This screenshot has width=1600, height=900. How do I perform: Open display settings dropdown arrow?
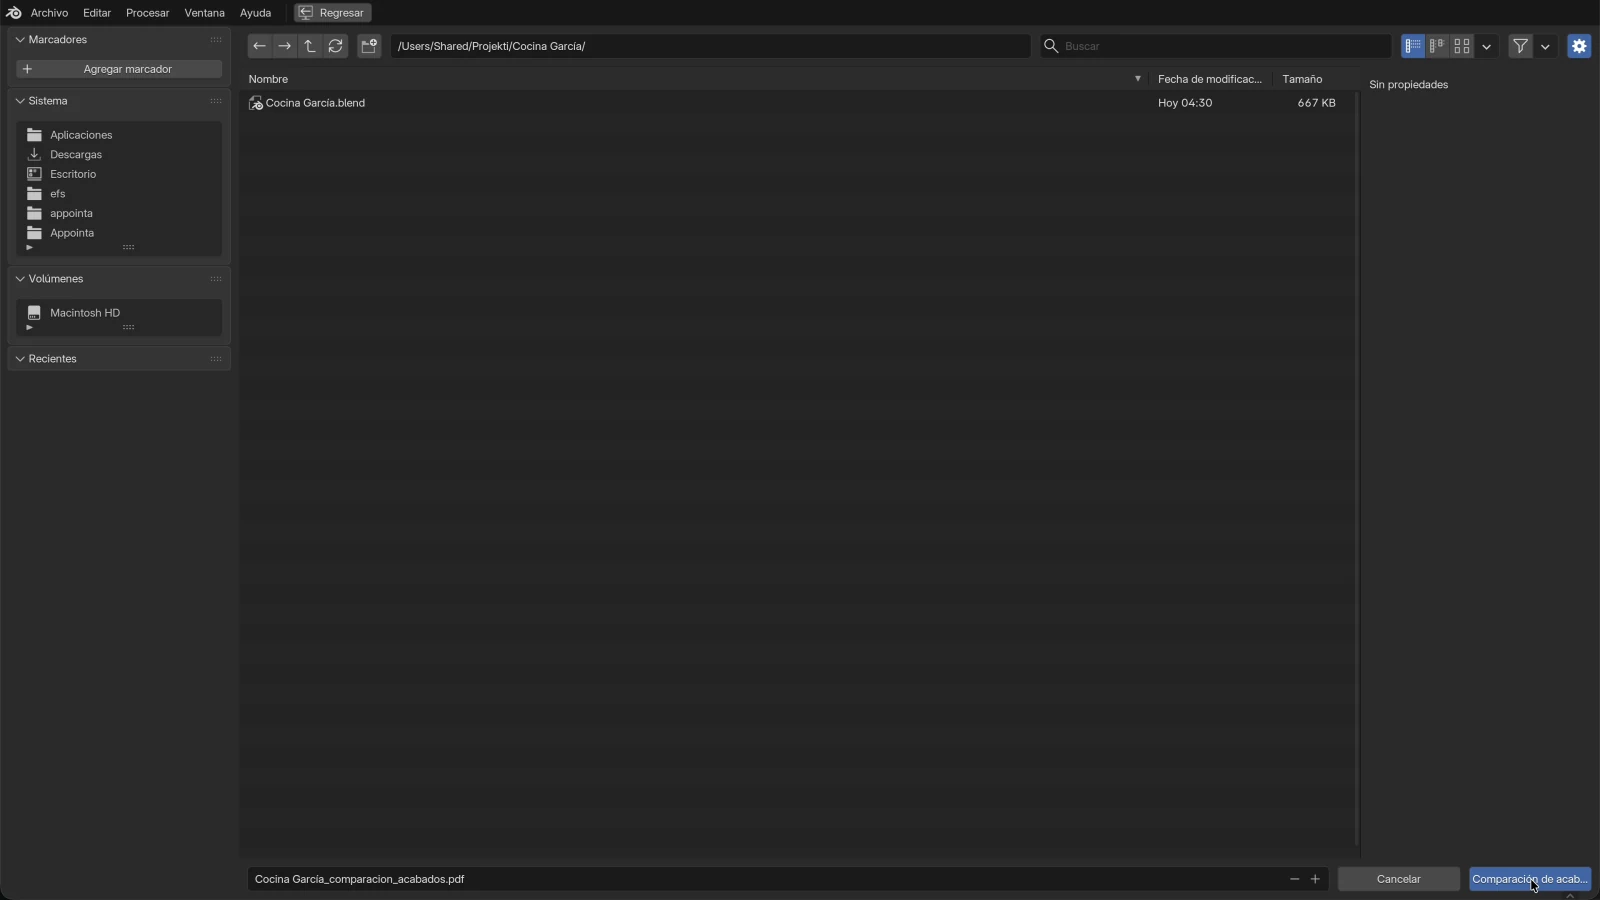tap(1487, 46)
